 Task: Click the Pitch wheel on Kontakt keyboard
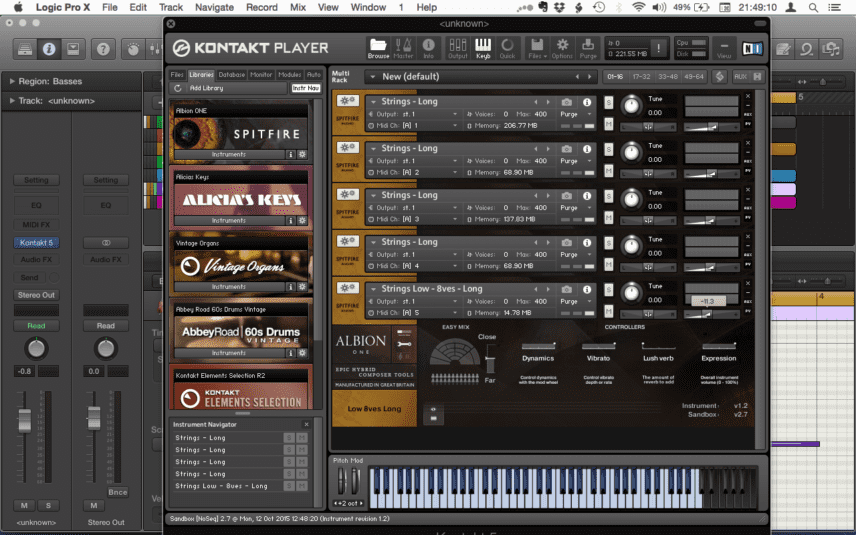click(342, 481)
